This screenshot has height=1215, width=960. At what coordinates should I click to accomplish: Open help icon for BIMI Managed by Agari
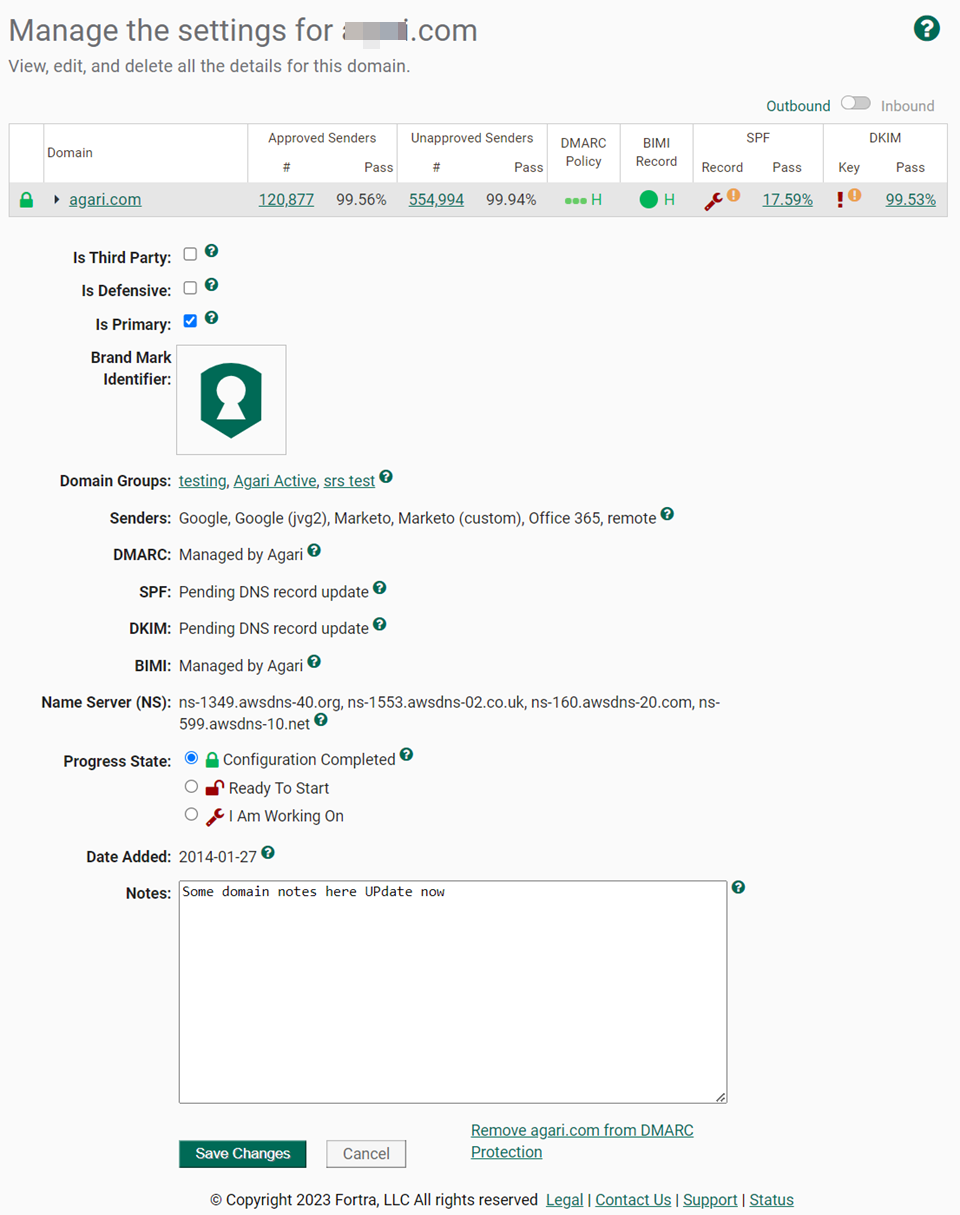click(x=314, y=662)
